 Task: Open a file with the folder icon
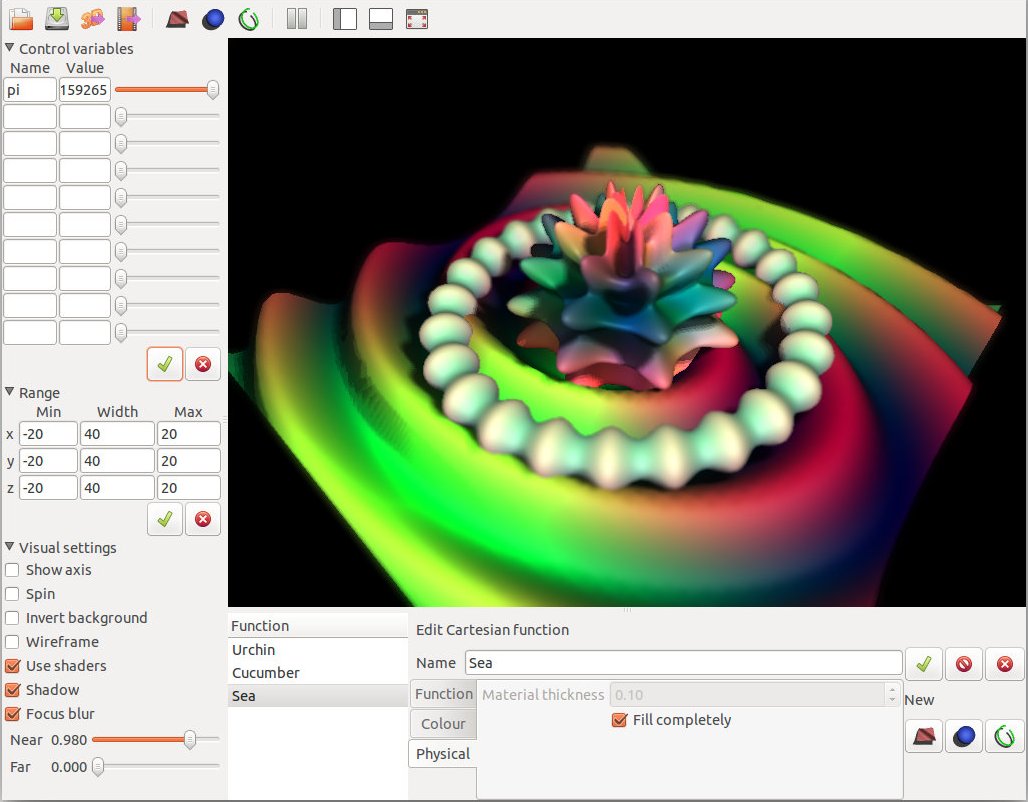tap(21, 19)
